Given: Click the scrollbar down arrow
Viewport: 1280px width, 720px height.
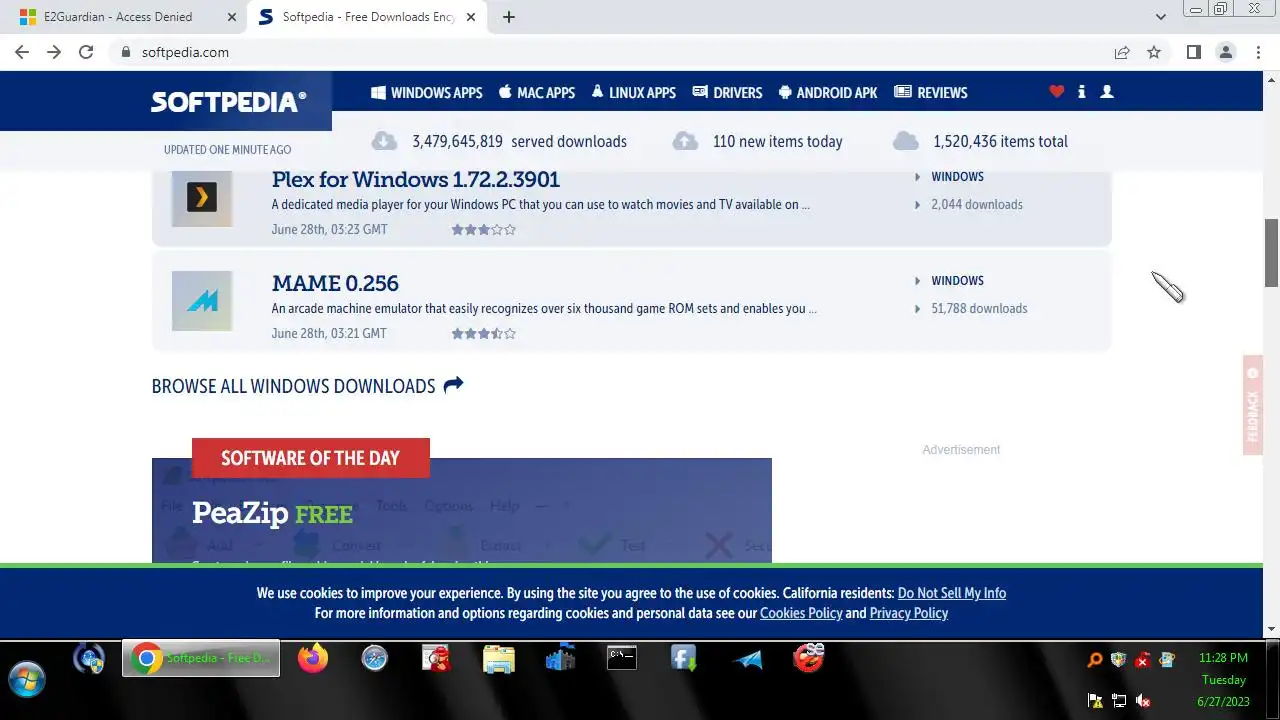Looking at the screenshot, I should (x=1272, y=629).
